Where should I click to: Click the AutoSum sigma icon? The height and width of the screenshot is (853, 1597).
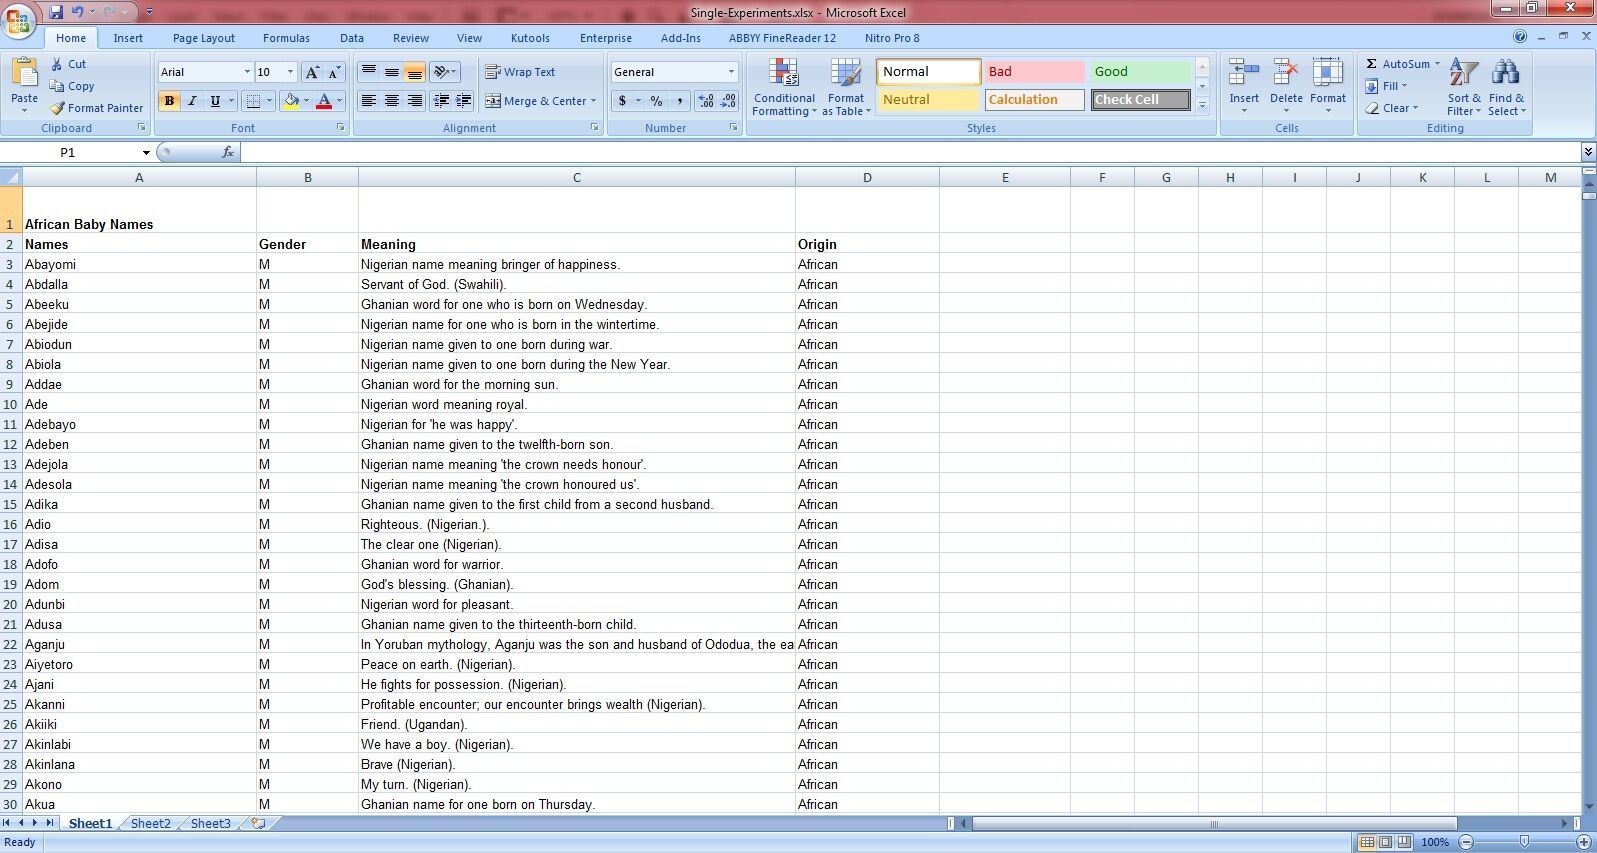1372,64
